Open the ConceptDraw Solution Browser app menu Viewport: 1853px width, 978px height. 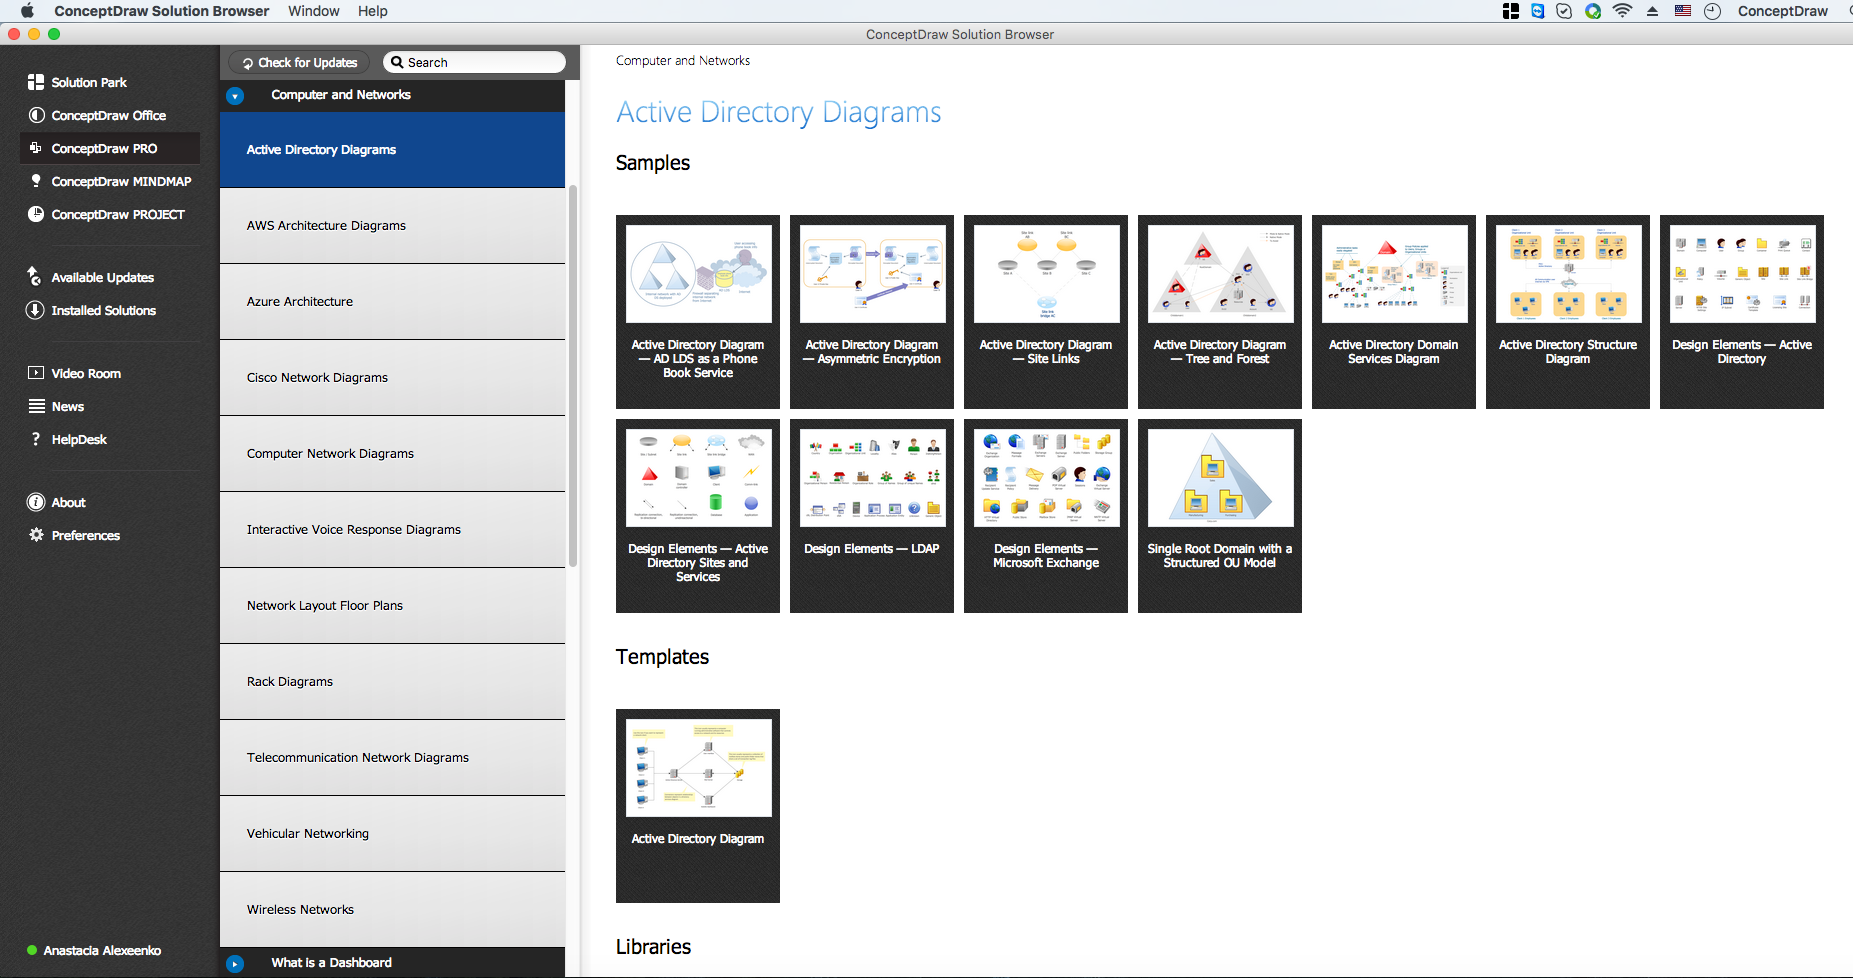click(x=162, y=11)
